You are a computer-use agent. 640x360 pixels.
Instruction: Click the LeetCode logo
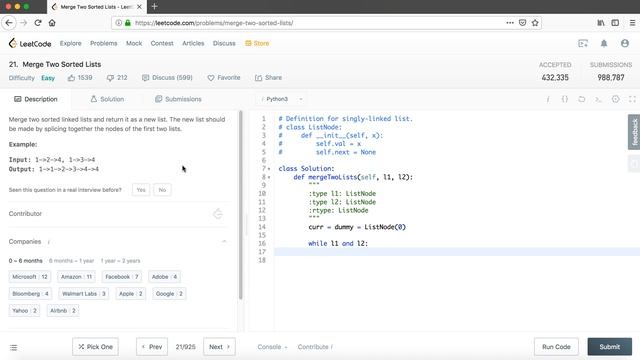tap(30, 43)
